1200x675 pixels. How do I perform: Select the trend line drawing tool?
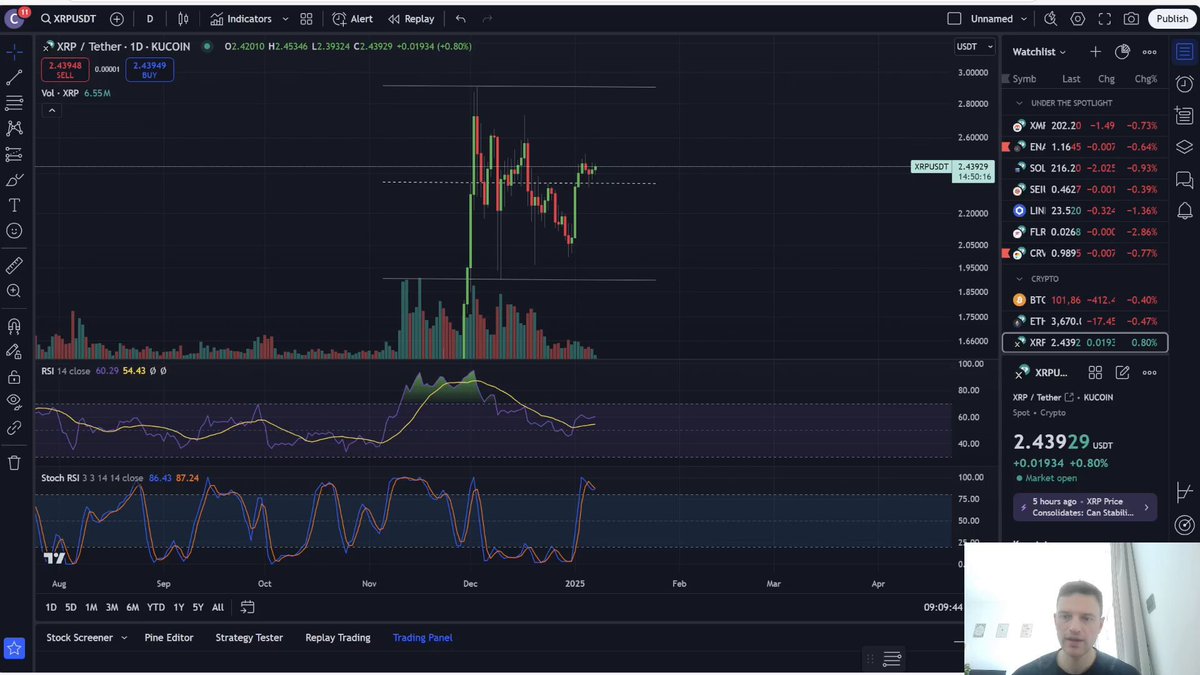point(14,77)
